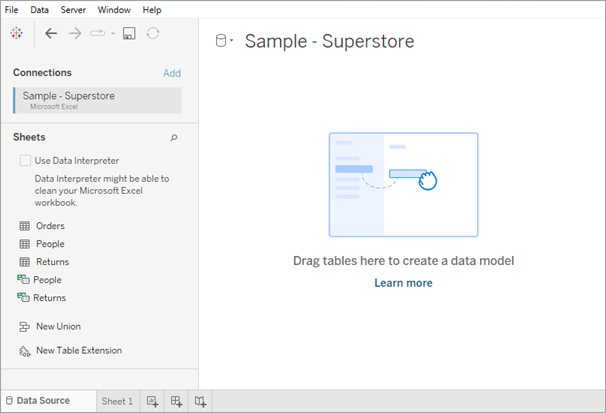The image size is (606, 413).
Task: Expand the replay animation dropdown arrow
Action: [113, 34]
